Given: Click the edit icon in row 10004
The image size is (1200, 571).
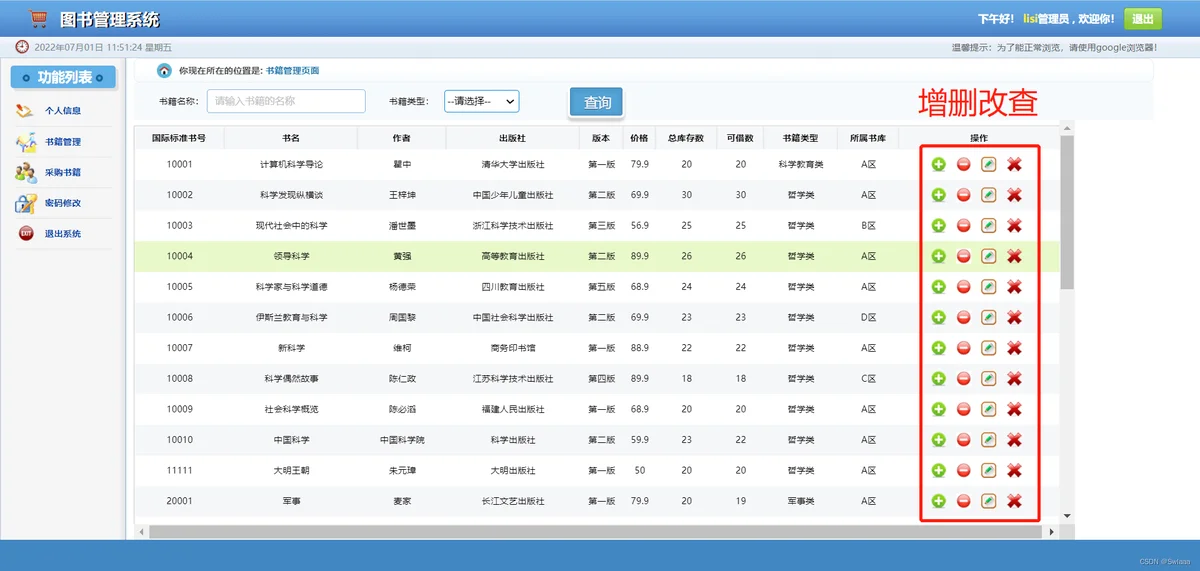Looking at the screenshot, I should 989,256.
